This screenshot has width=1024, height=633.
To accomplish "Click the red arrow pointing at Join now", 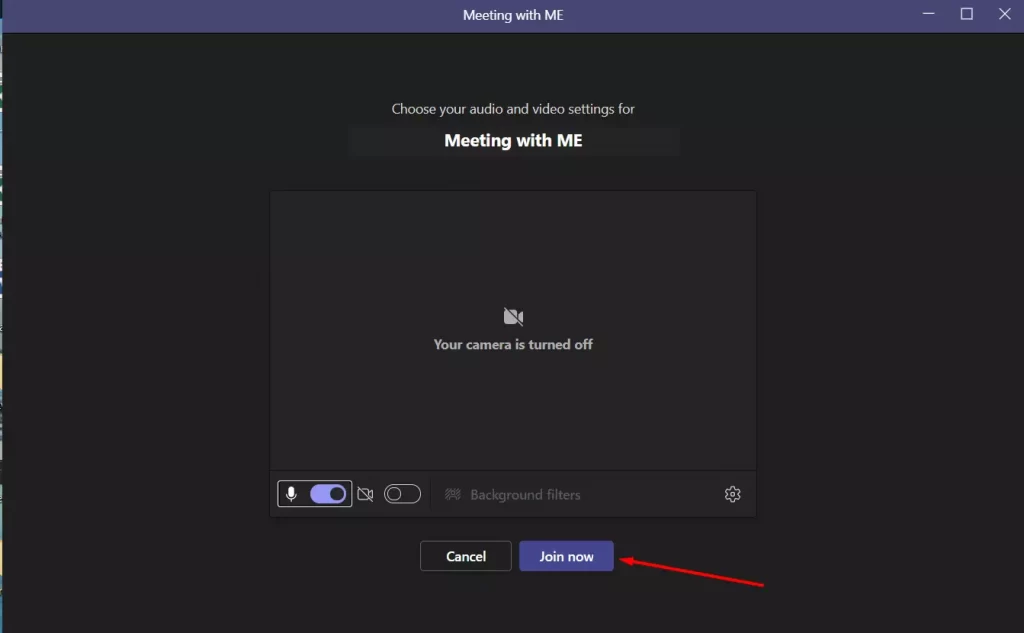I will pos(691,572).
